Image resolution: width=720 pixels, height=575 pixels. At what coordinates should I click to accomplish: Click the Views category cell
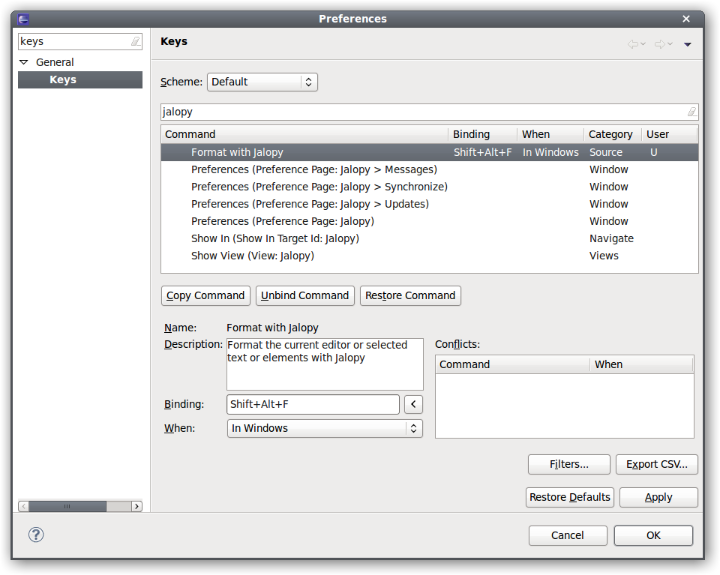click(604, 256)
